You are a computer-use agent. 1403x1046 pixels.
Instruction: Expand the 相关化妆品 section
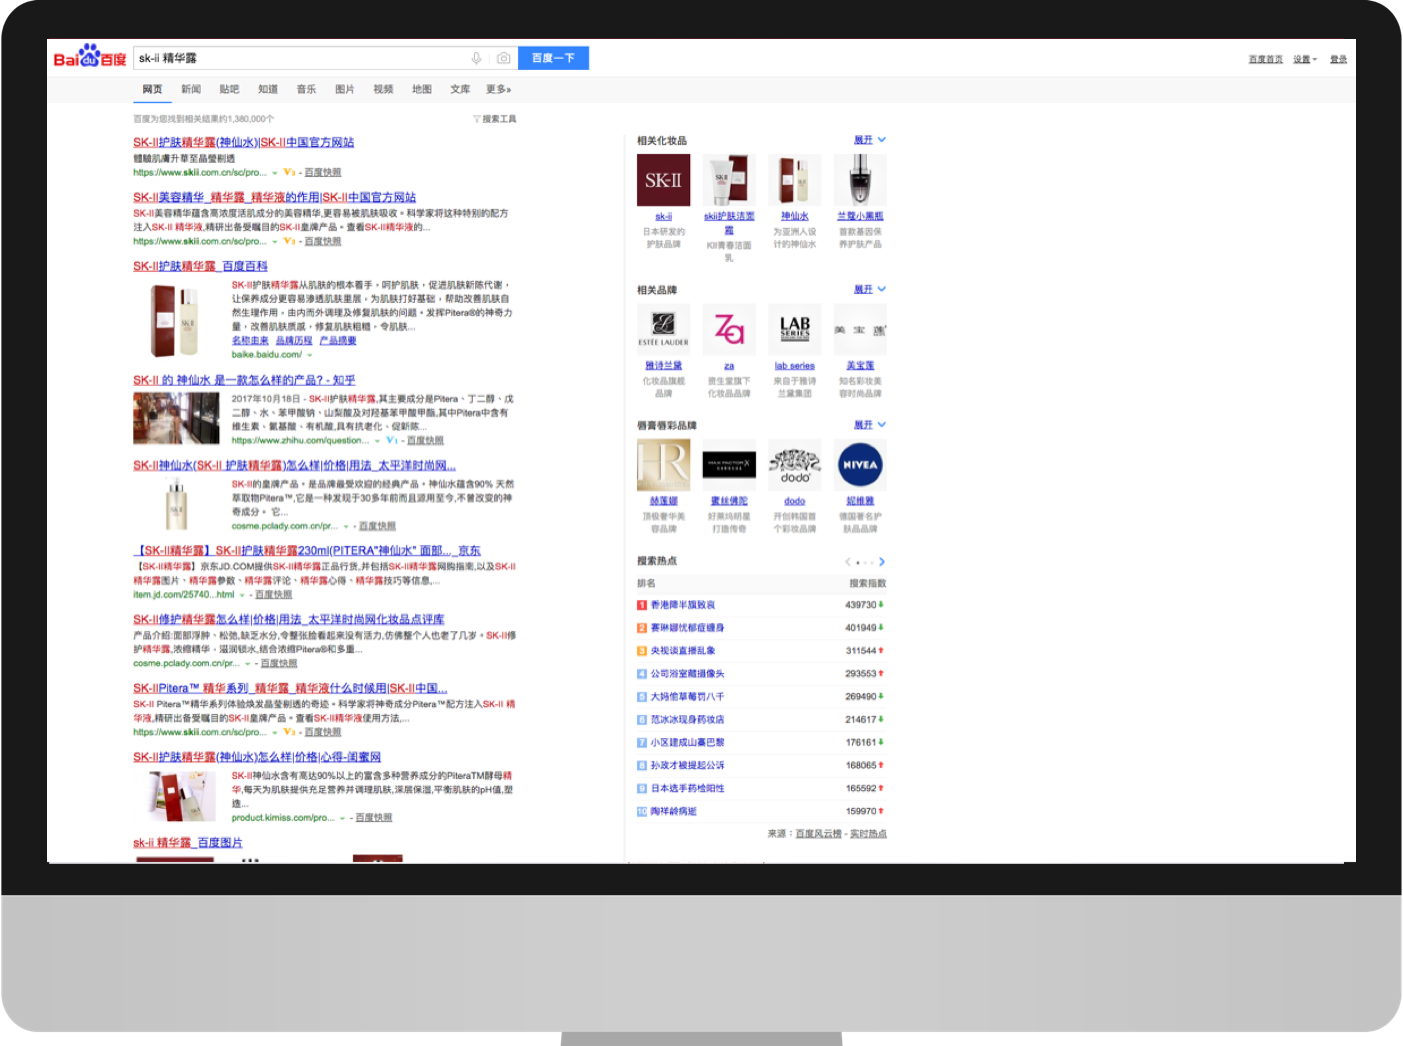[x=870, y=140]
